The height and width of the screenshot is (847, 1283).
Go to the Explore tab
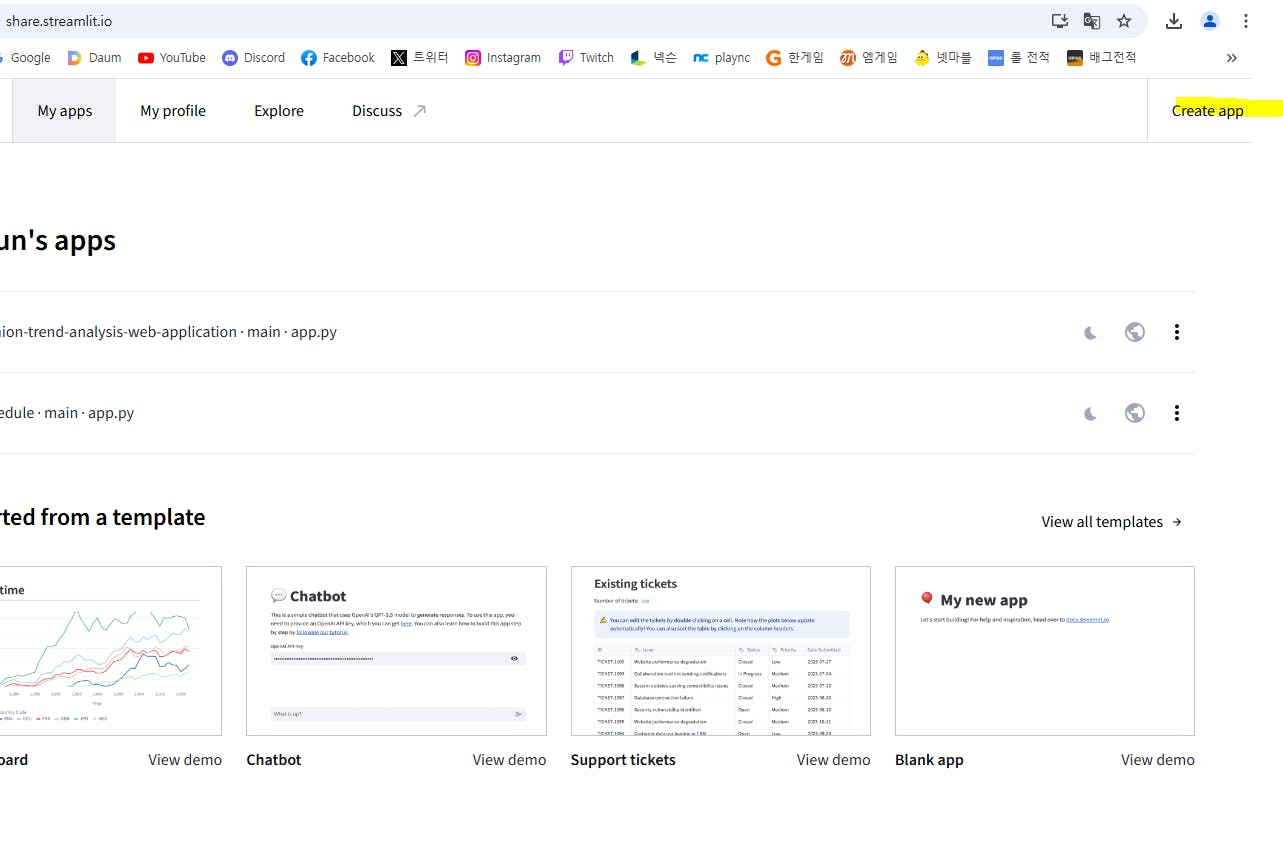279,111
